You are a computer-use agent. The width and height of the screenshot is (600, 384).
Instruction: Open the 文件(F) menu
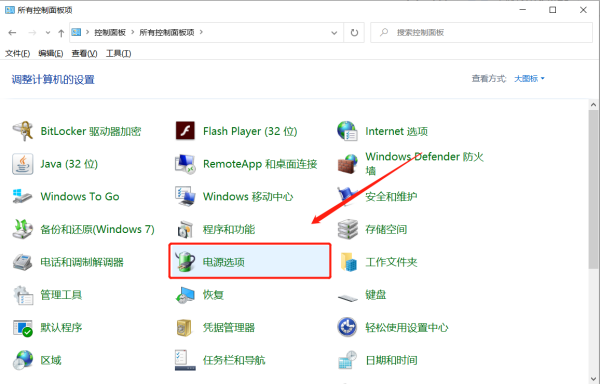pyautogui.click(x=18, y=54)
